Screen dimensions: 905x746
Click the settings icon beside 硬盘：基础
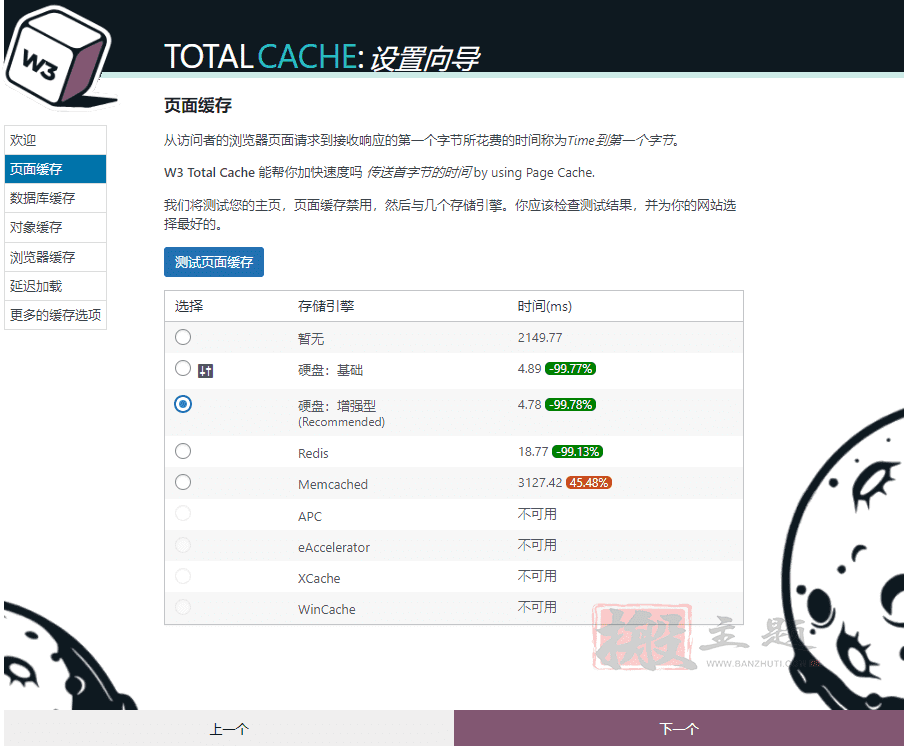(x=205, y=371)
